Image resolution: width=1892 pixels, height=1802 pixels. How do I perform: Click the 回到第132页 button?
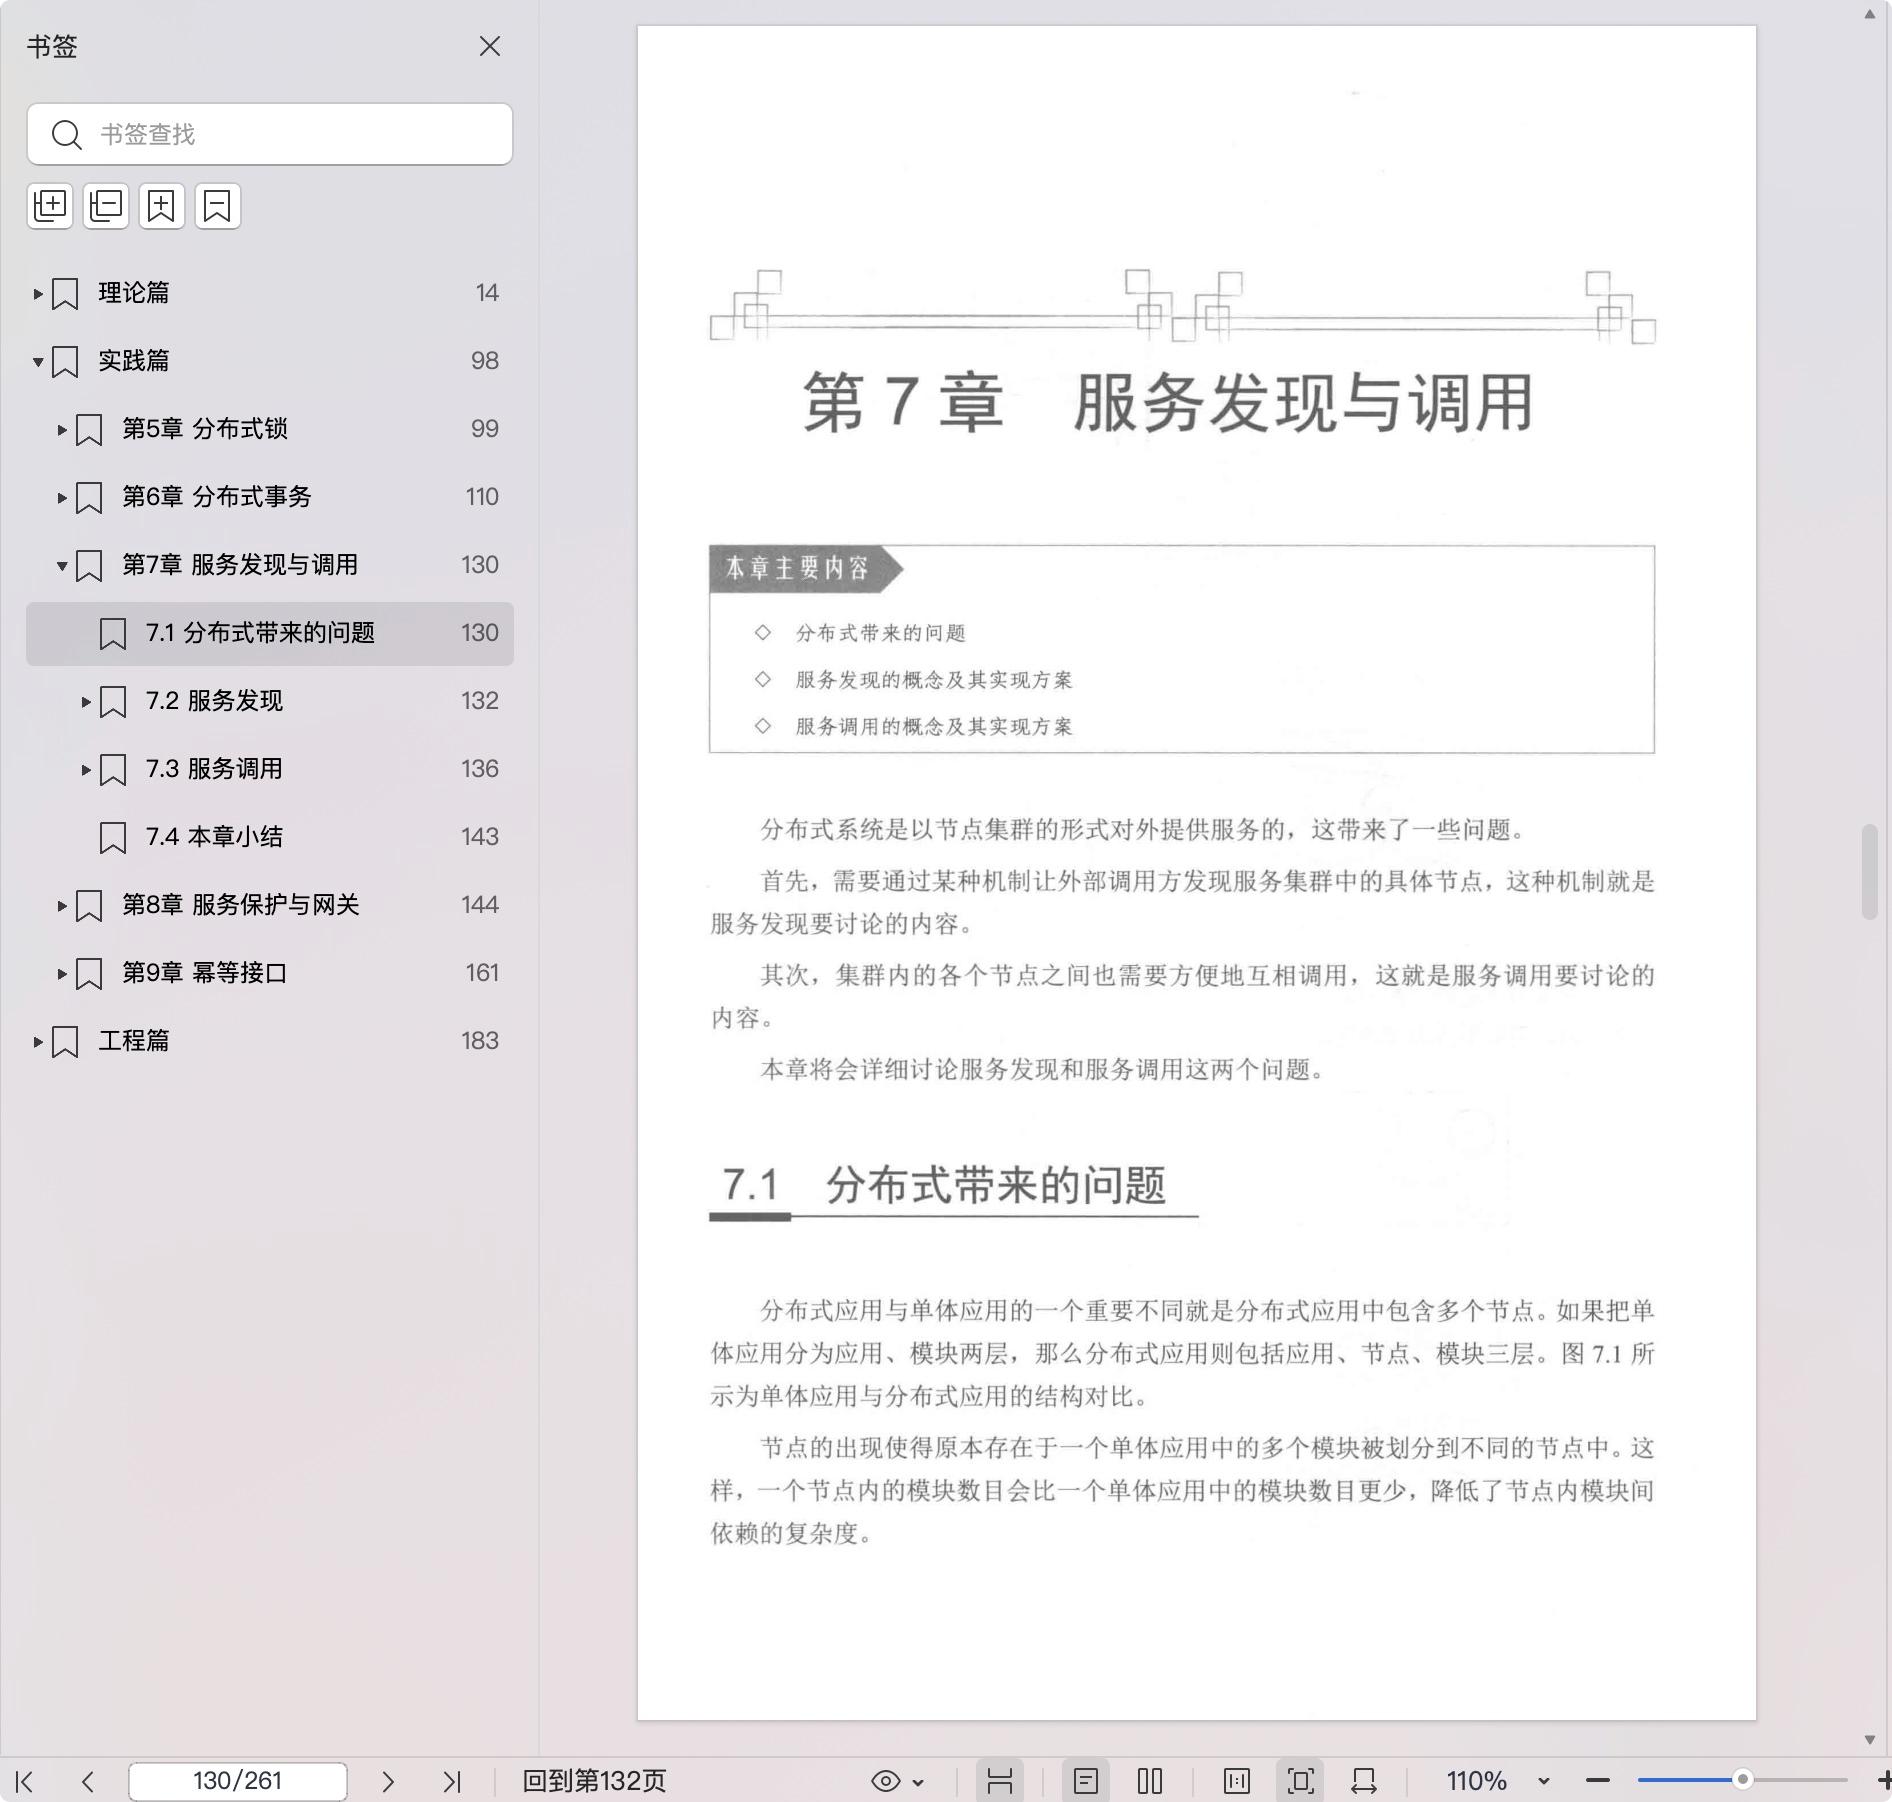pos(594,1781)
